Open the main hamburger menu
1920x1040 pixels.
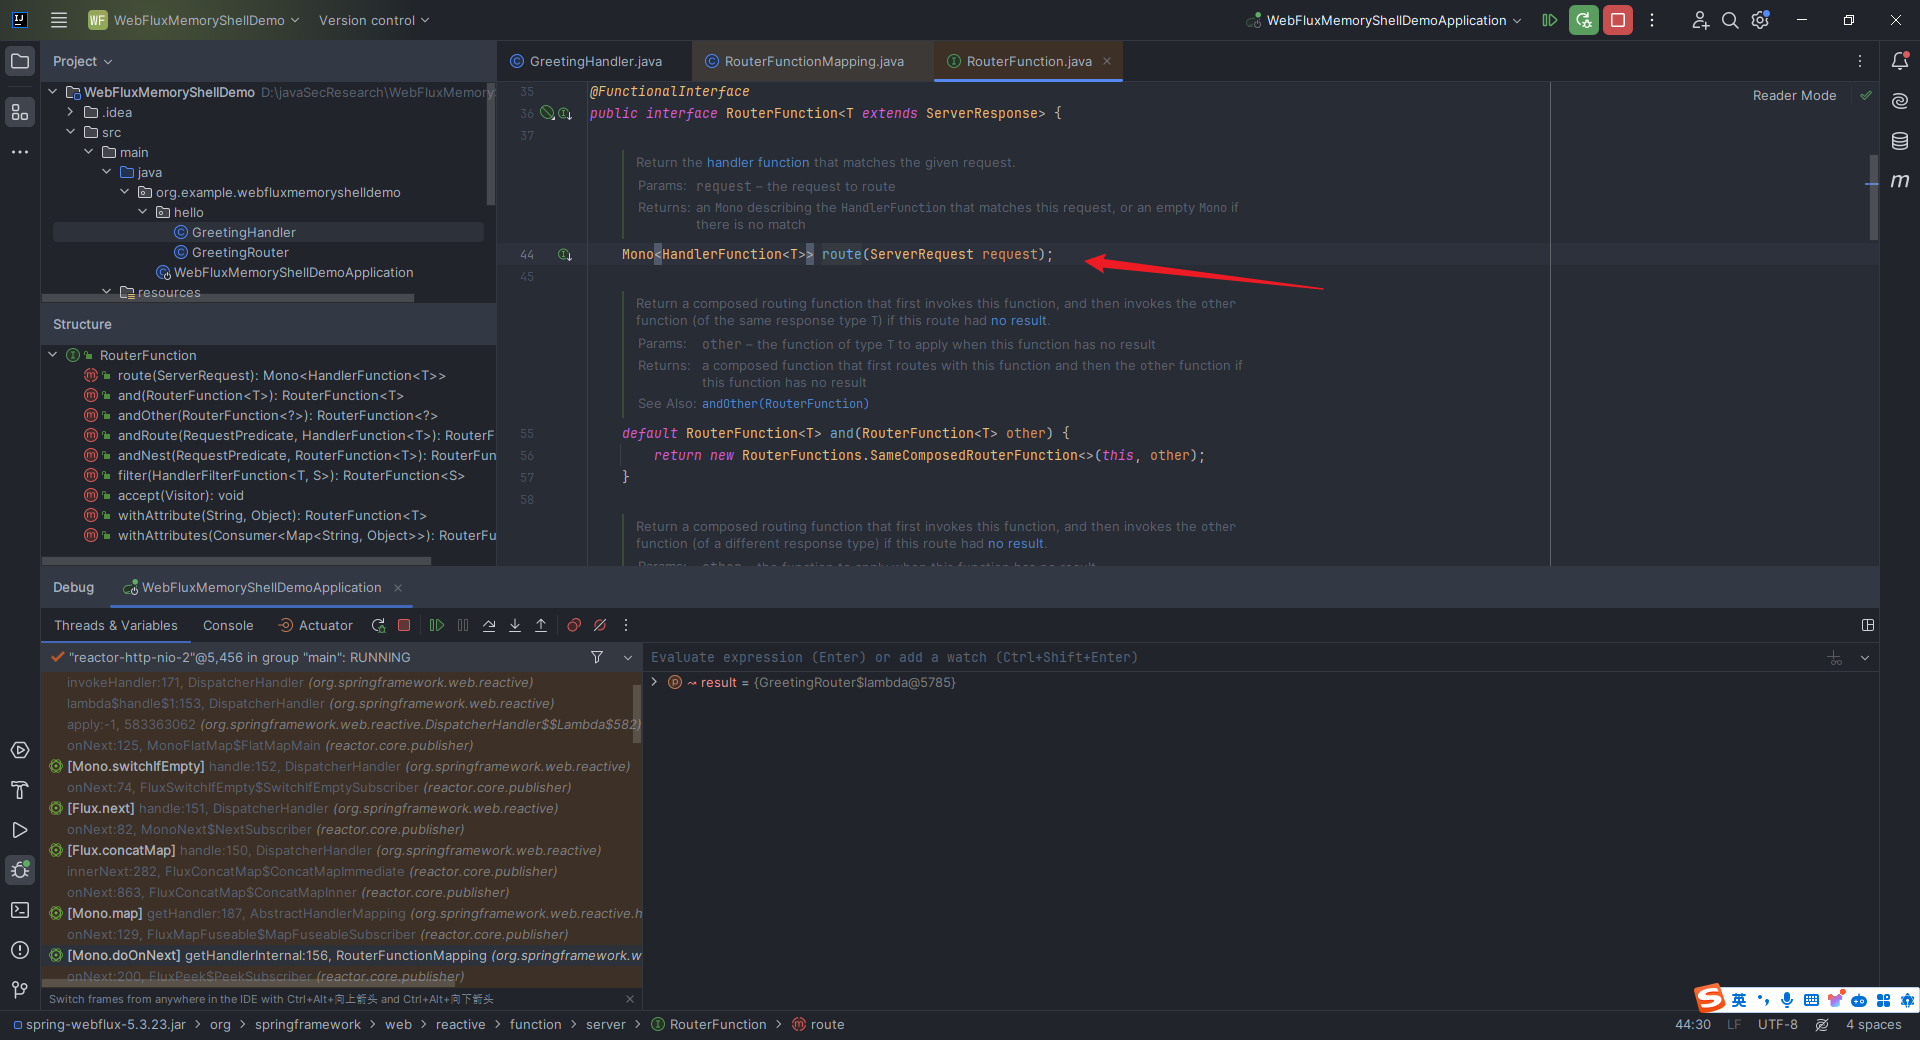(x=59, y=20)
